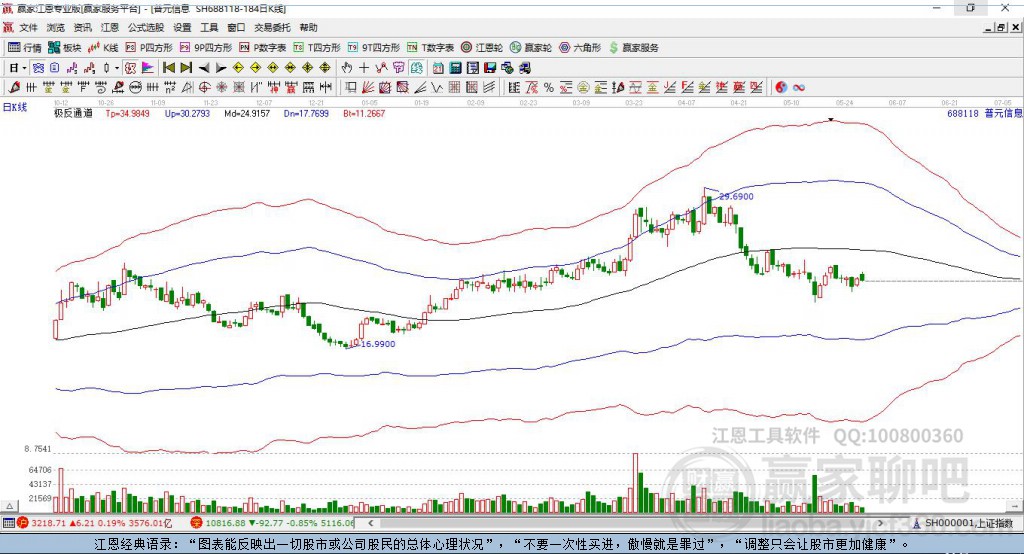Open the 工具 menu

coord(209,27)
